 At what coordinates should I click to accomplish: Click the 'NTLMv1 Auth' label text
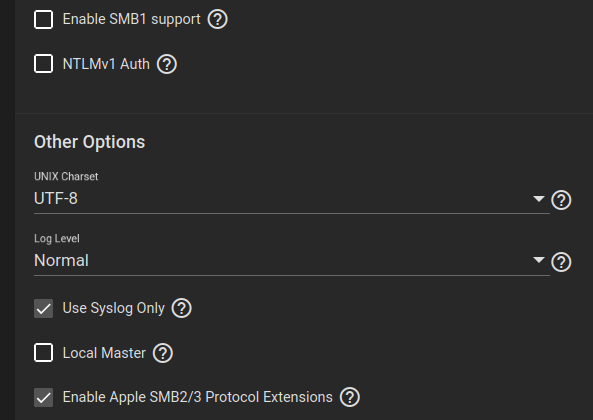tap(106, 64)
